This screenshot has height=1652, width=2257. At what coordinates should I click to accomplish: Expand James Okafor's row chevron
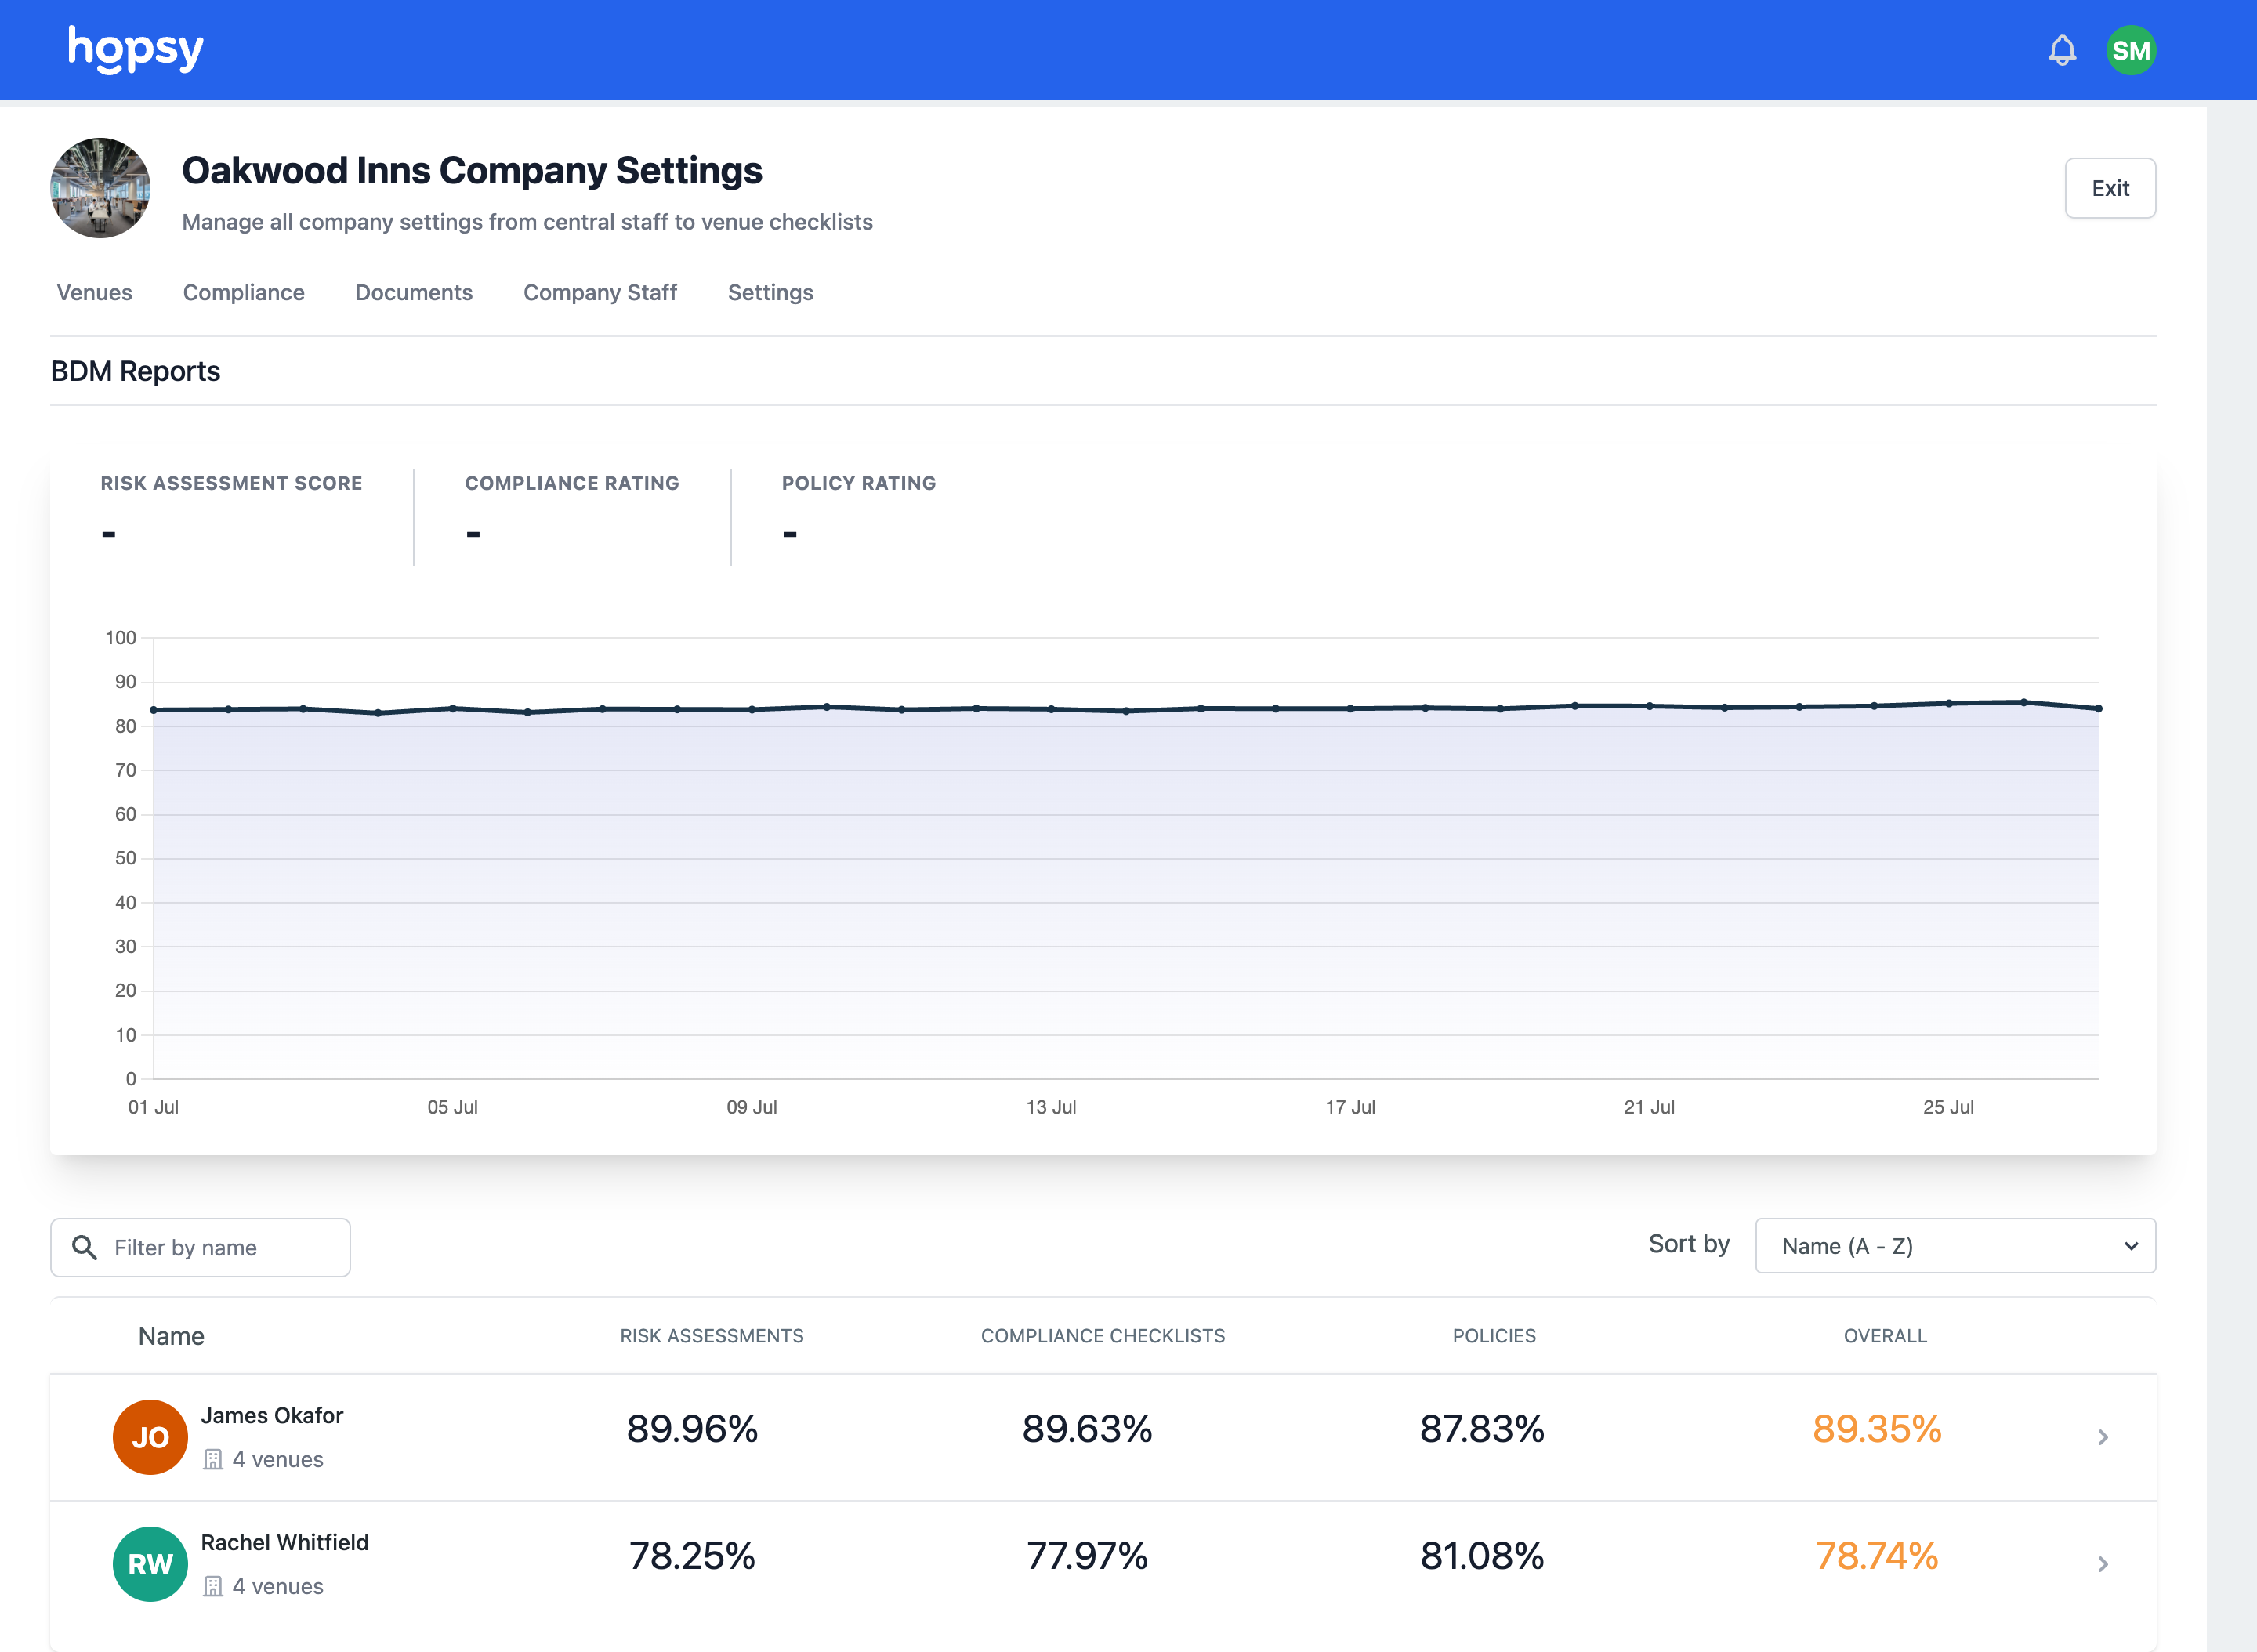click(x=2103, y=1437)
